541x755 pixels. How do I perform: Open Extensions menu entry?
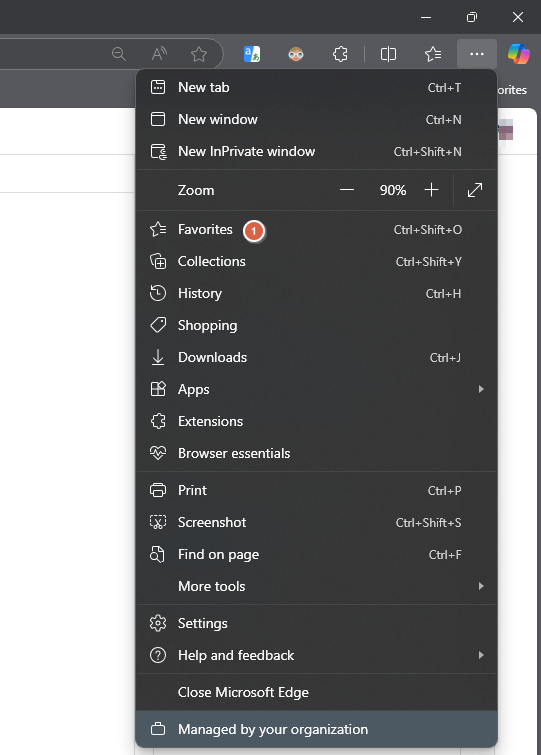tap(317, 421)
